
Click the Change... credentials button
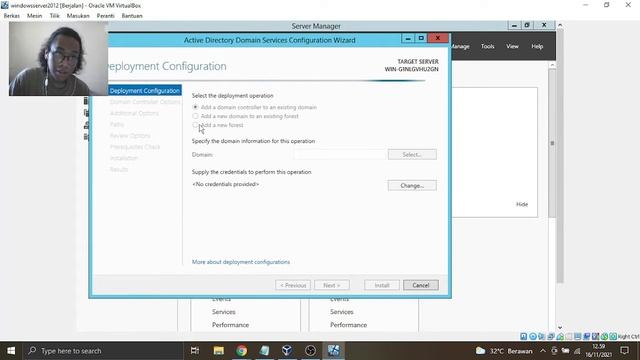click(412, 185)
